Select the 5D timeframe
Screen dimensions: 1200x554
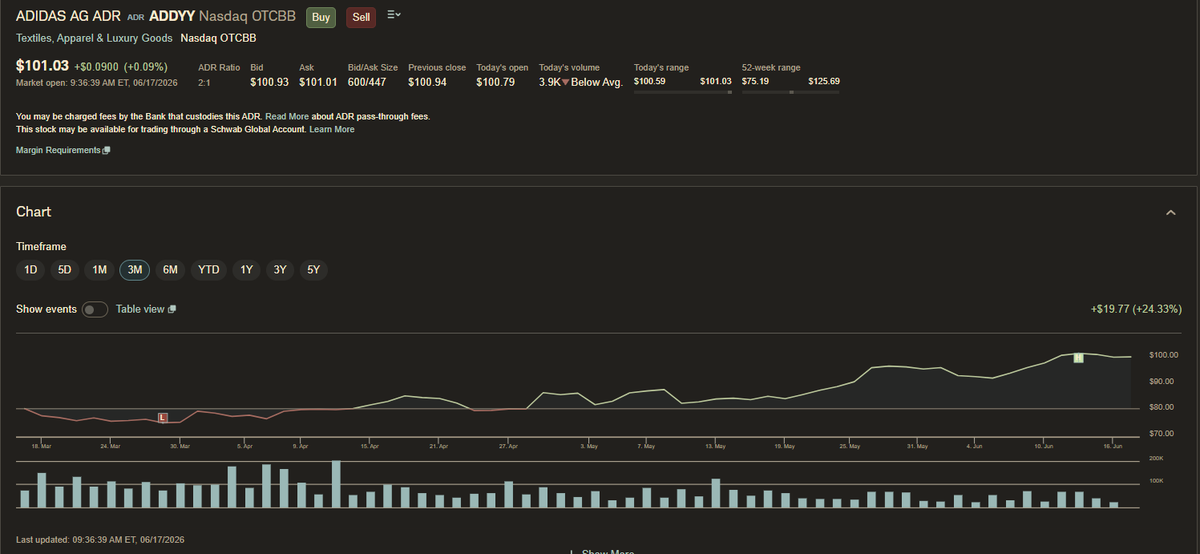pyautogui.click(x=65, y=269)
